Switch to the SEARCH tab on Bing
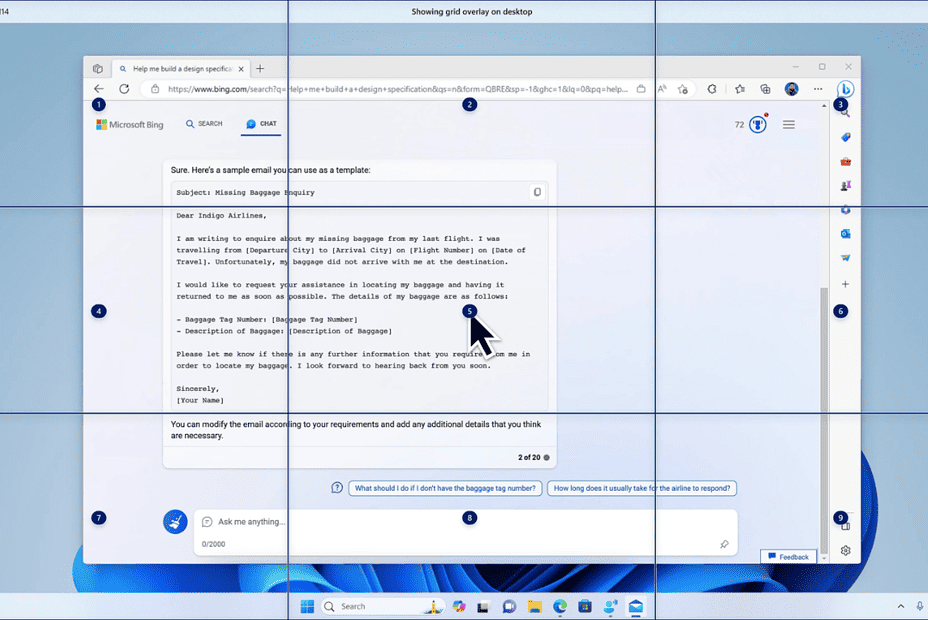The width and height of the screenshot is (928, 620). pyautogui.click(x=205, y=123)
